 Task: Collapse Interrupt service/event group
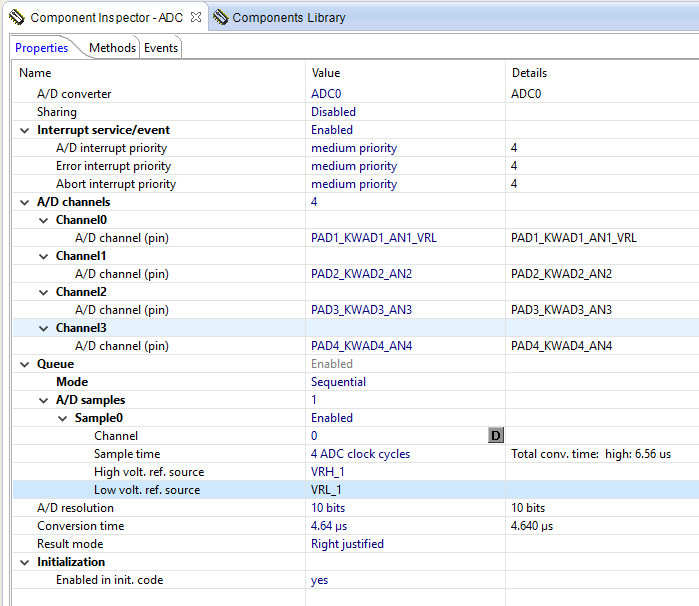(25, 130)
